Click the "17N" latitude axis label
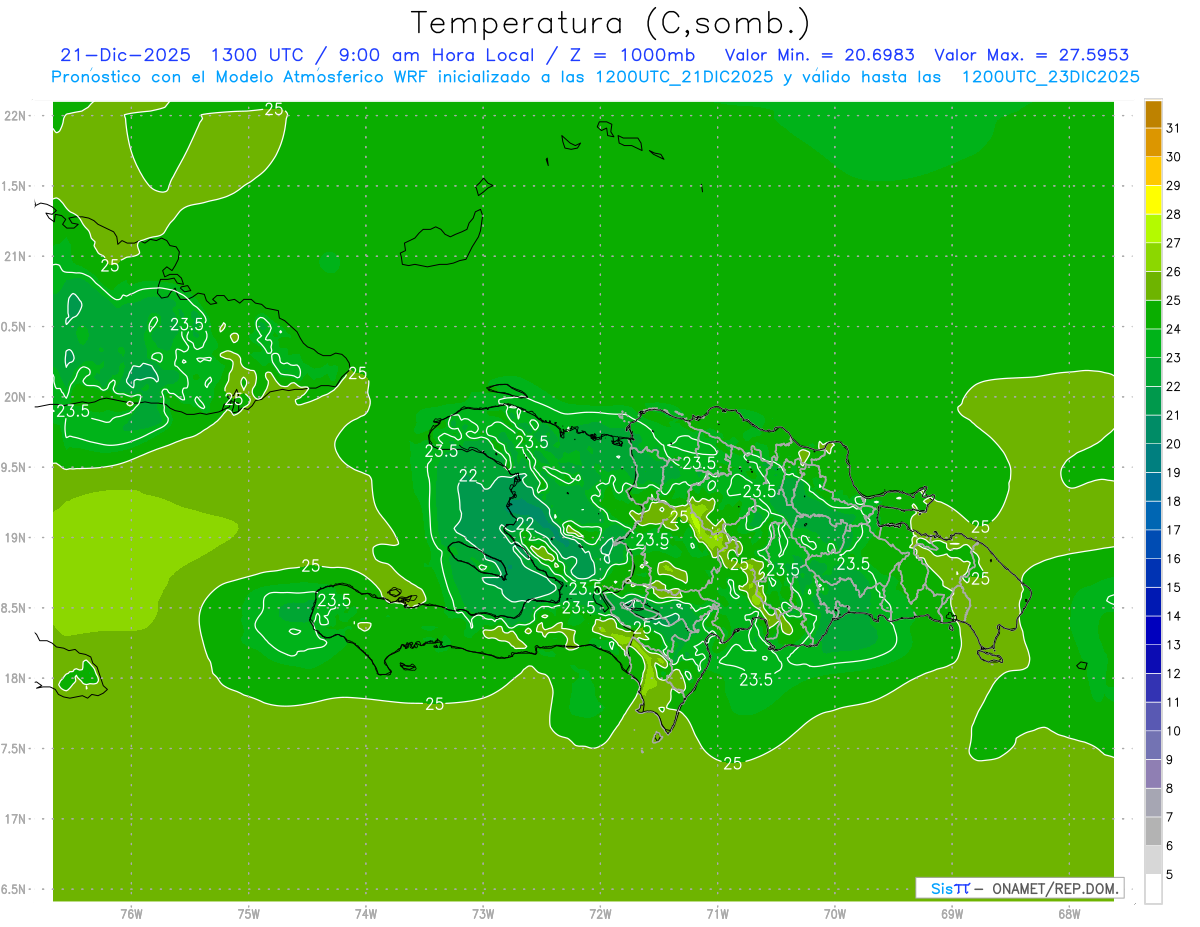1200x927 pixels. [15, 819]
